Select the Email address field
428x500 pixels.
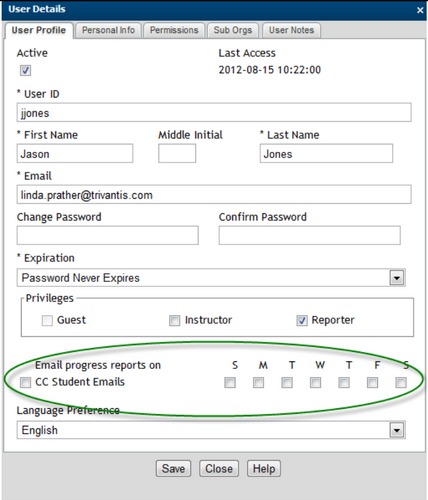coord(214,194)
